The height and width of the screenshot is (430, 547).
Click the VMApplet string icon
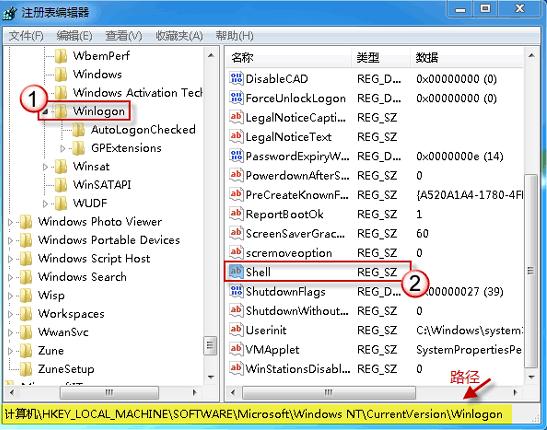point(236,349)
